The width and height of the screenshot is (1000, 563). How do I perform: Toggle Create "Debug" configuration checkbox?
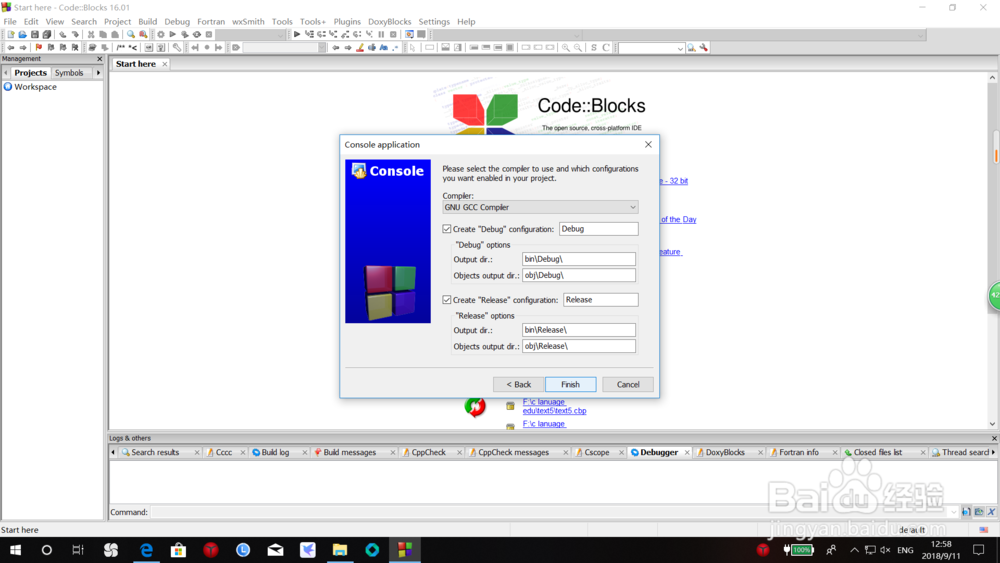(x=446, y=229)
